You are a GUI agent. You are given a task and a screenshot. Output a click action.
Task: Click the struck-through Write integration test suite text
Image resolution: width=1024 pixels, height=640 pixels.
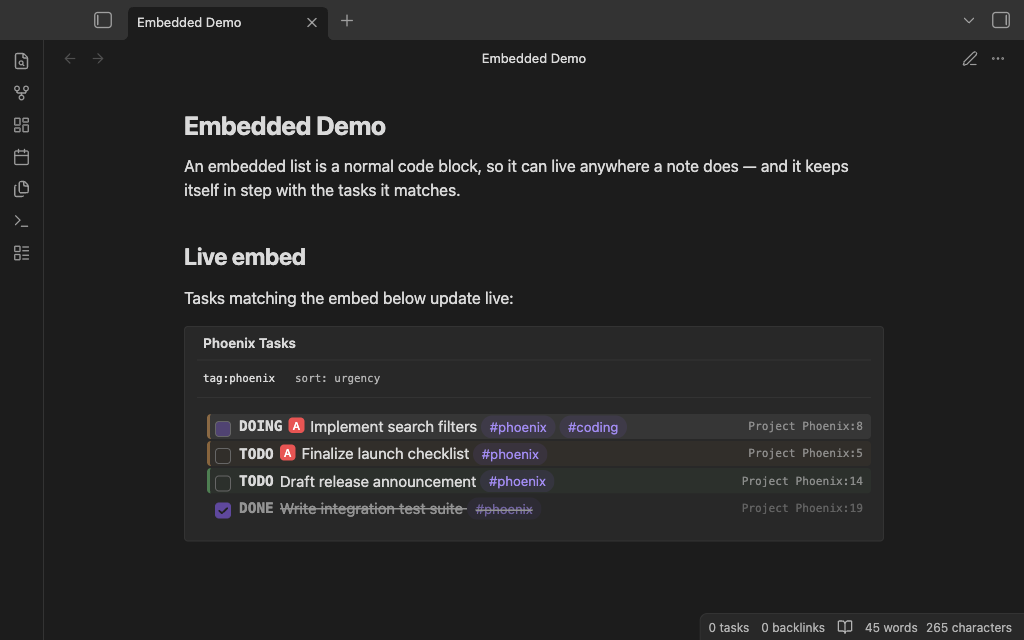pos(372,509)
